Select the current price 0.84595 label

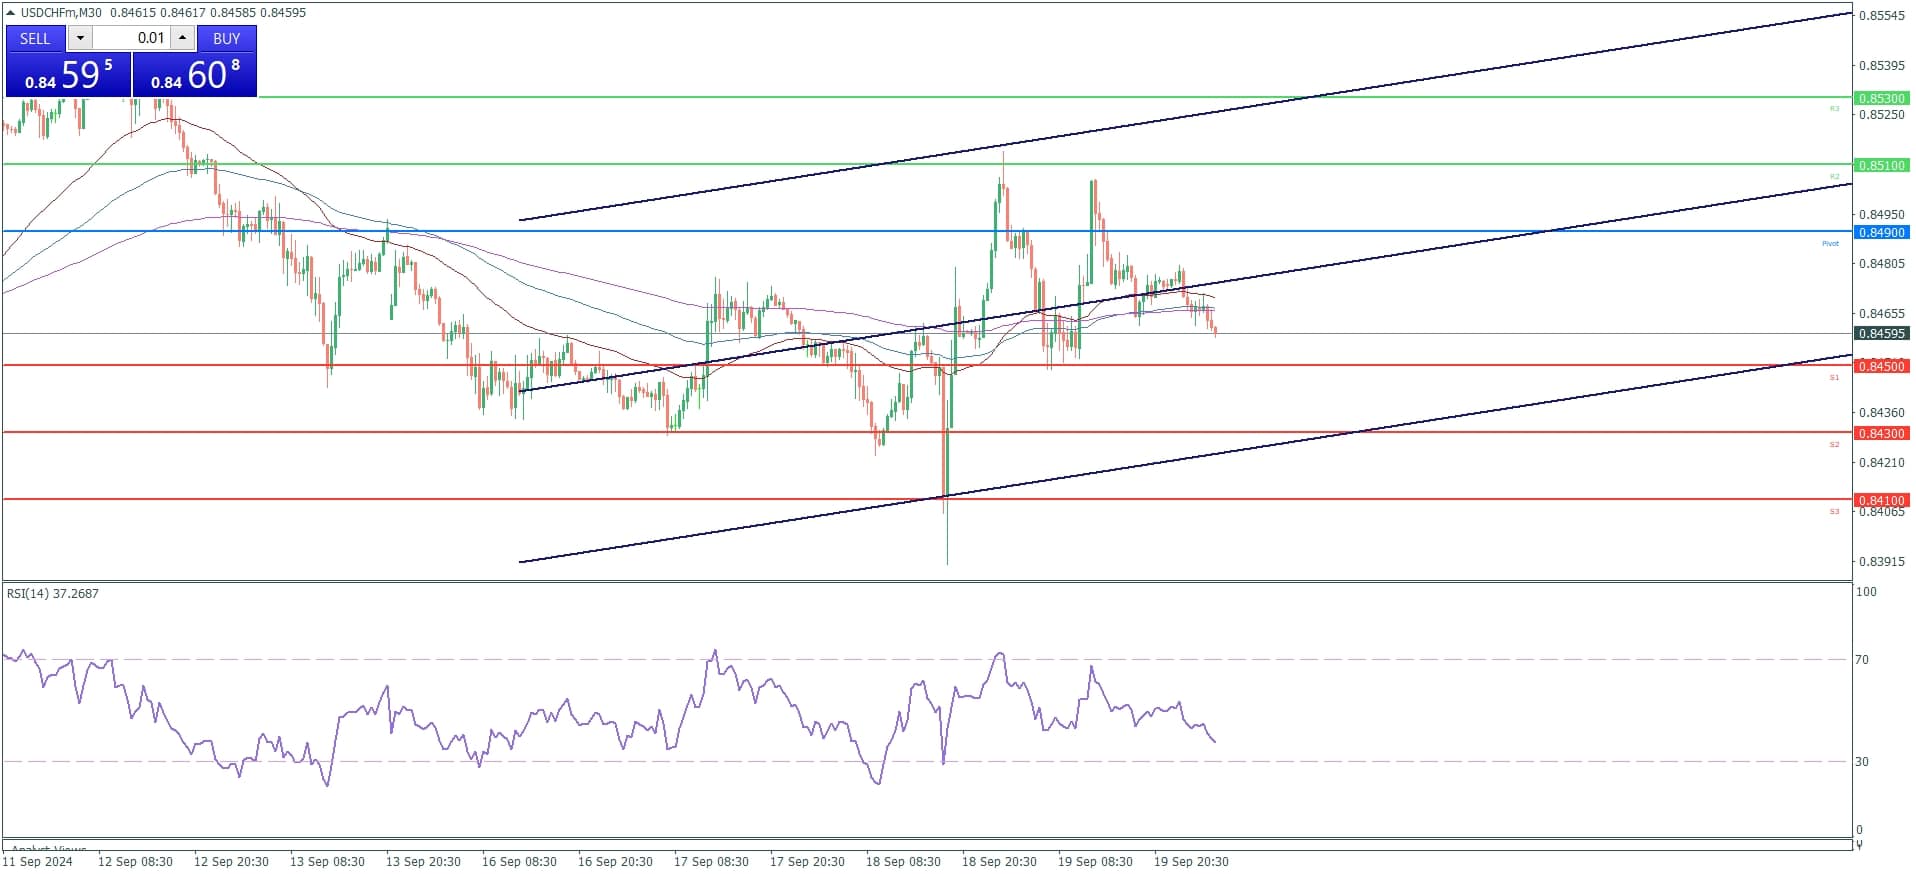[x=1881, y=333]
